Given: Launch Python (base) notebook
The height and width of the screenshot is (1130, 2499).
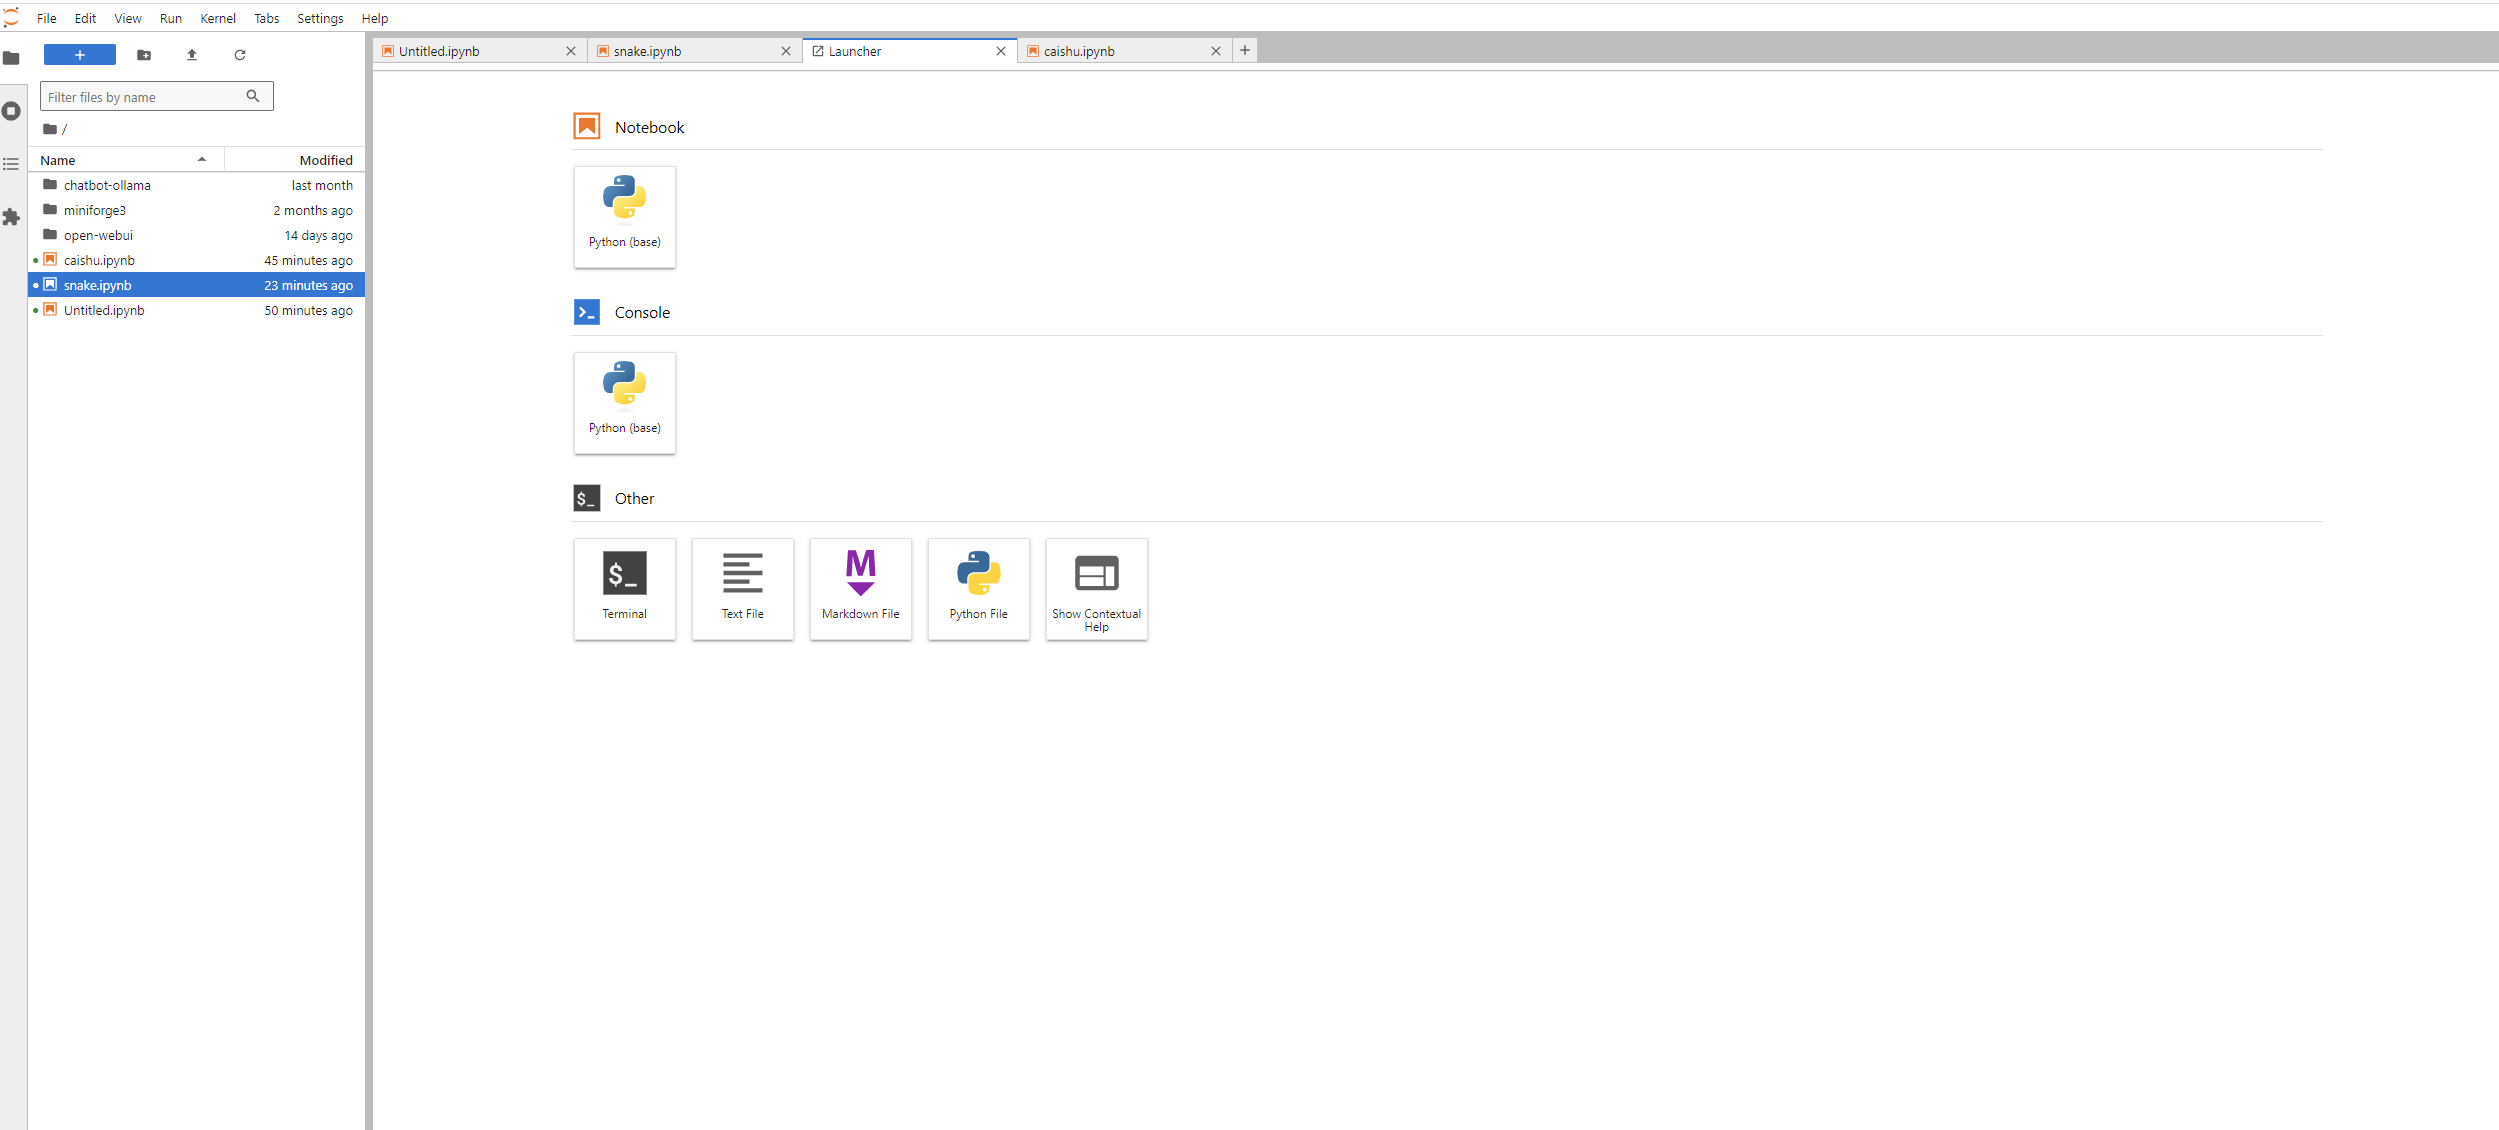Looking at the screenshot, I should (x=624, y=216).
